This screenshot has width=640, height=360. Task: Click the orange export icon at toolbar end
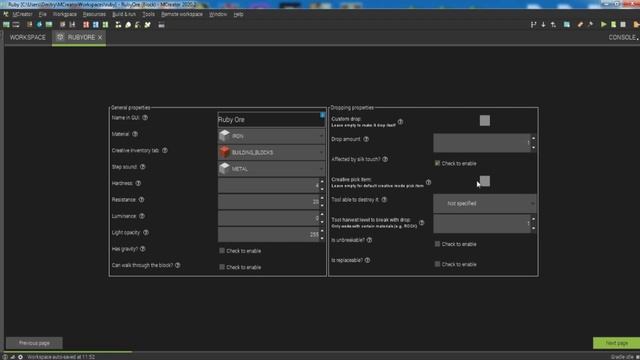(x=636, y=24)
